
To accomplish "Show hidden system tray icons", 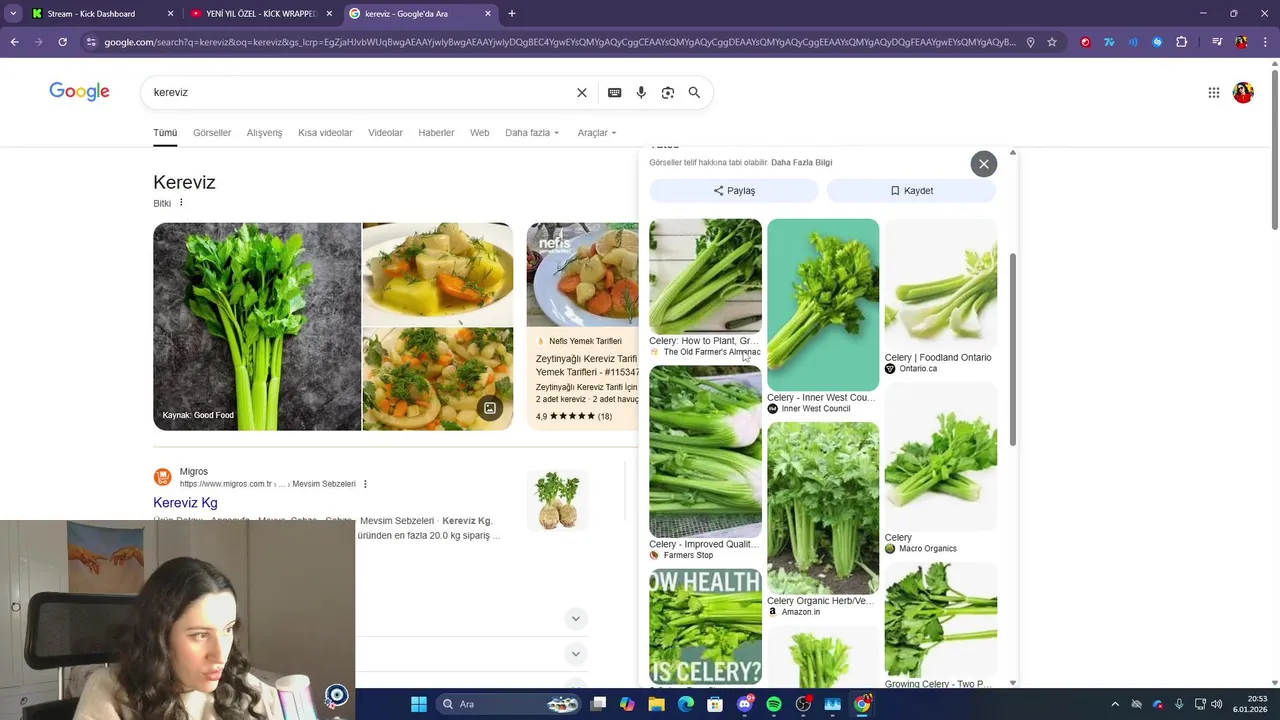I will coord(1115,704).
